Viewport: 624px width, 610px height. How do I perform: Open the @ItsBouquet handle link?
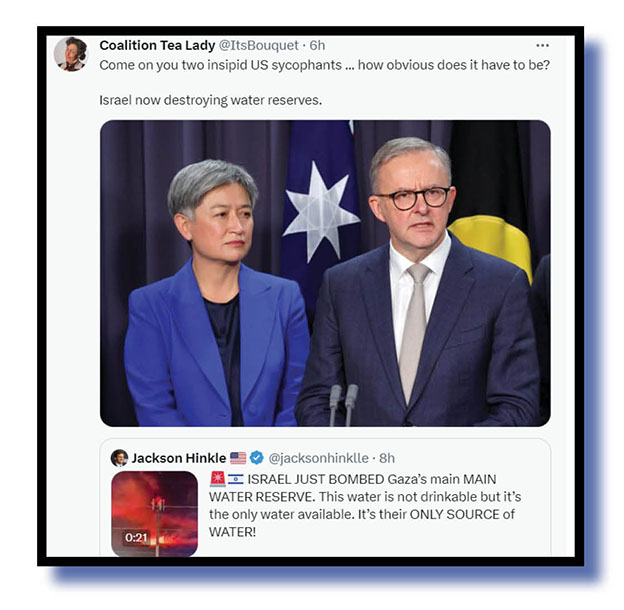259,45
